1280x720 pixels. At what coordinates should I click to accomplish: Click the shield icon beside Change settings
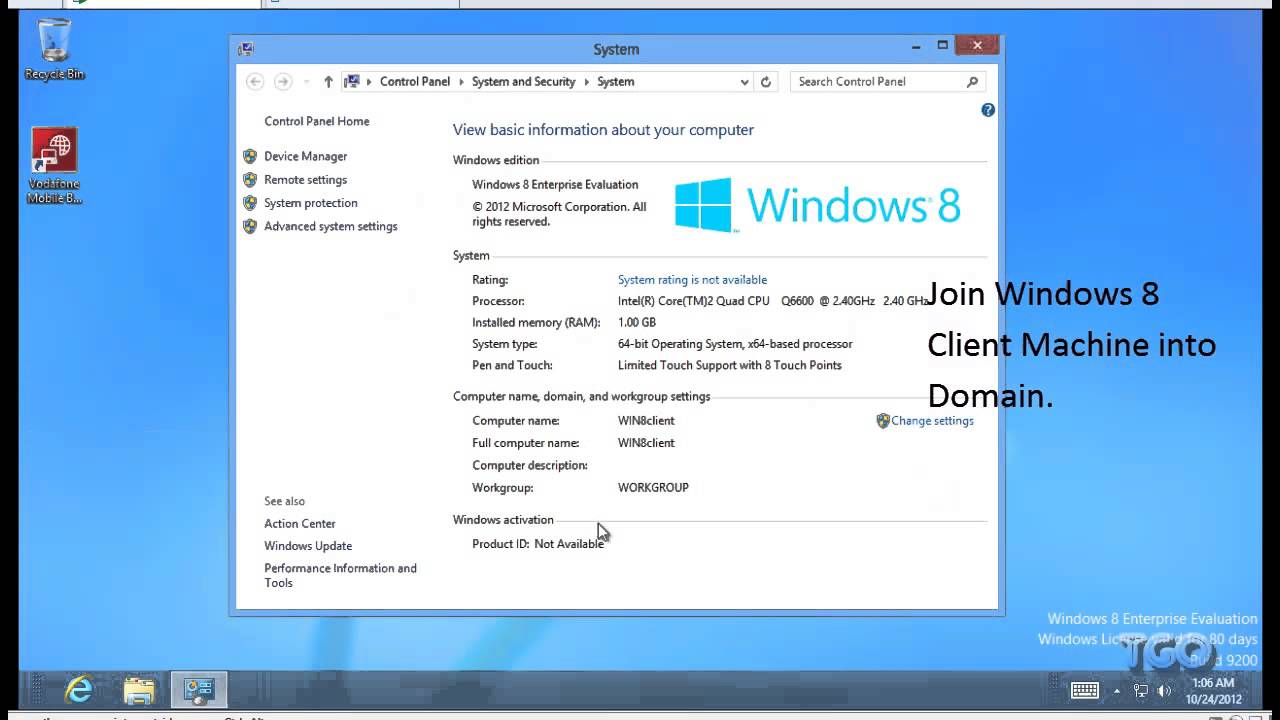point(883,421)
